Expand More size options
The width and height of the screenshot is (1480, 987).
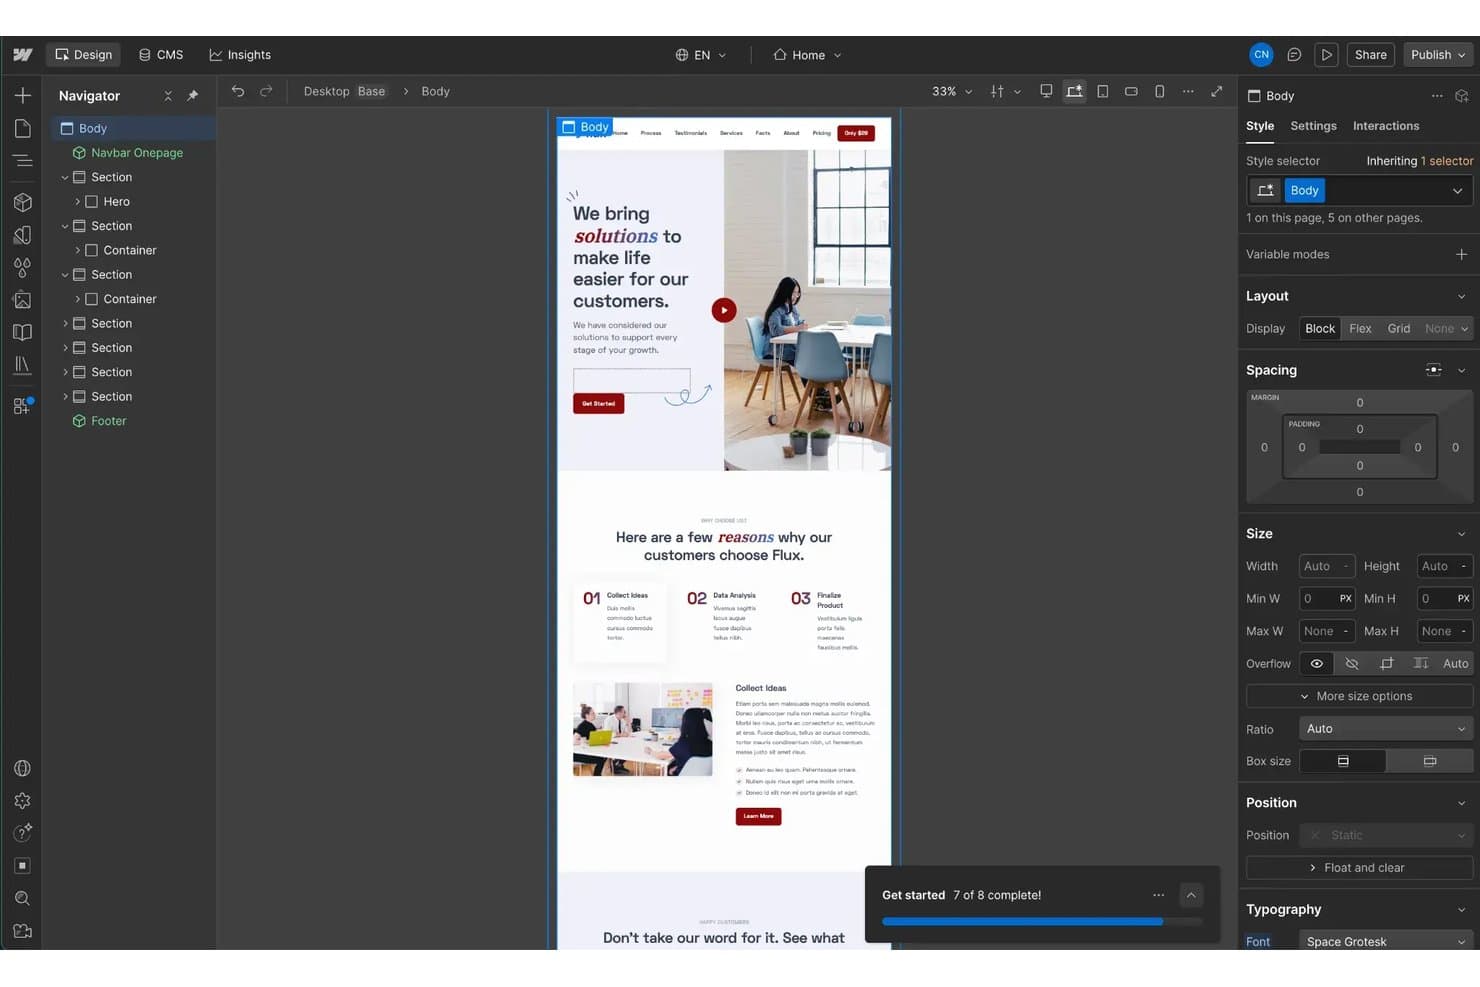pyautogui.click(x=1359, y=696)
